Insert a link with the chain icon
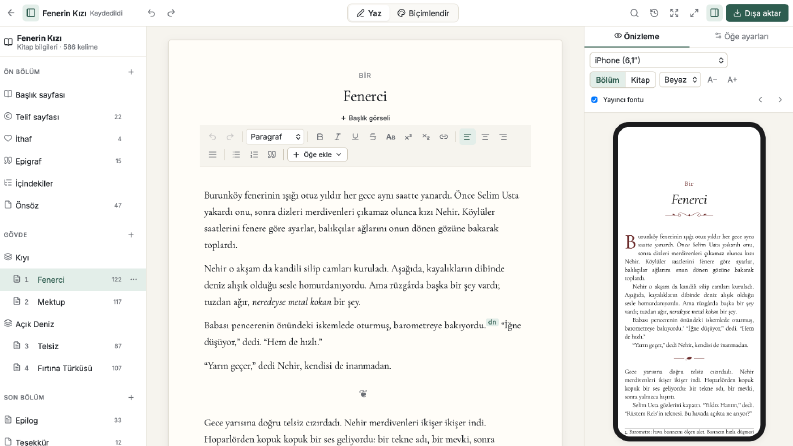Image resolution: width=793 pixels, height=446 pixels. 444,137
